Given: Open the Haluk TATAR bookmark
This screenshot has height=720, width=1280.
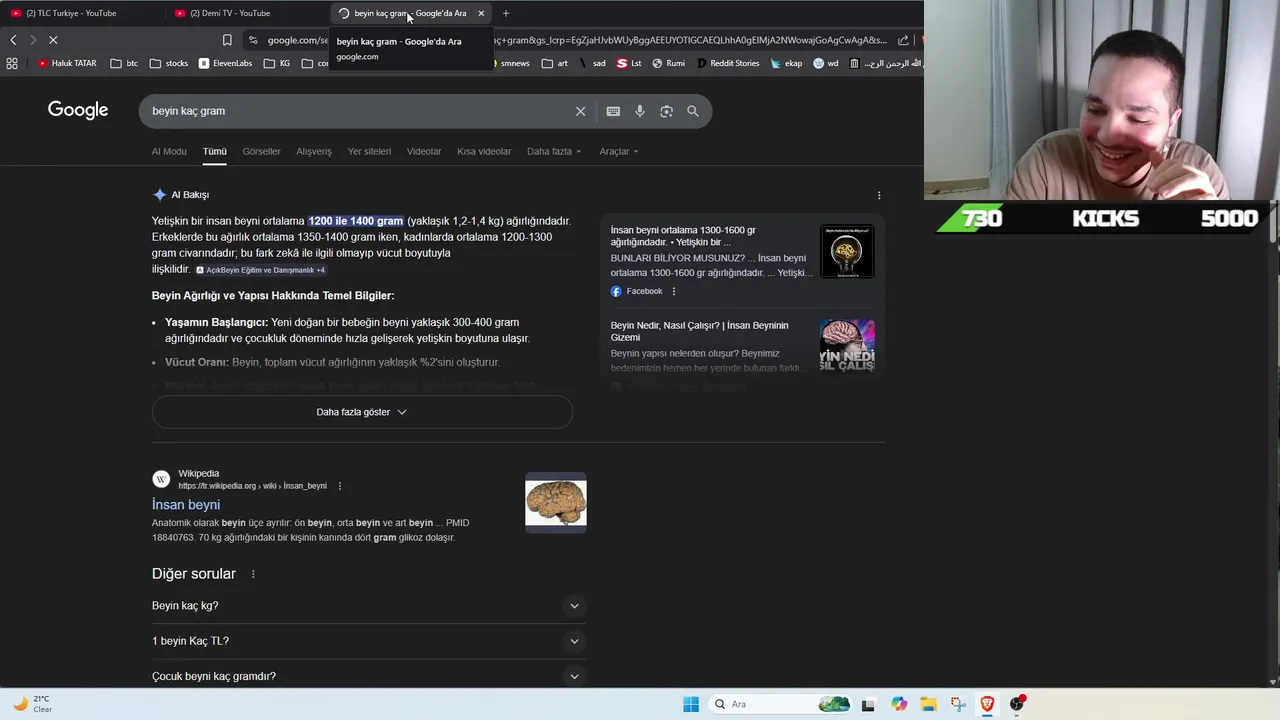Looking at the screenshot, I should click(67, 63).
